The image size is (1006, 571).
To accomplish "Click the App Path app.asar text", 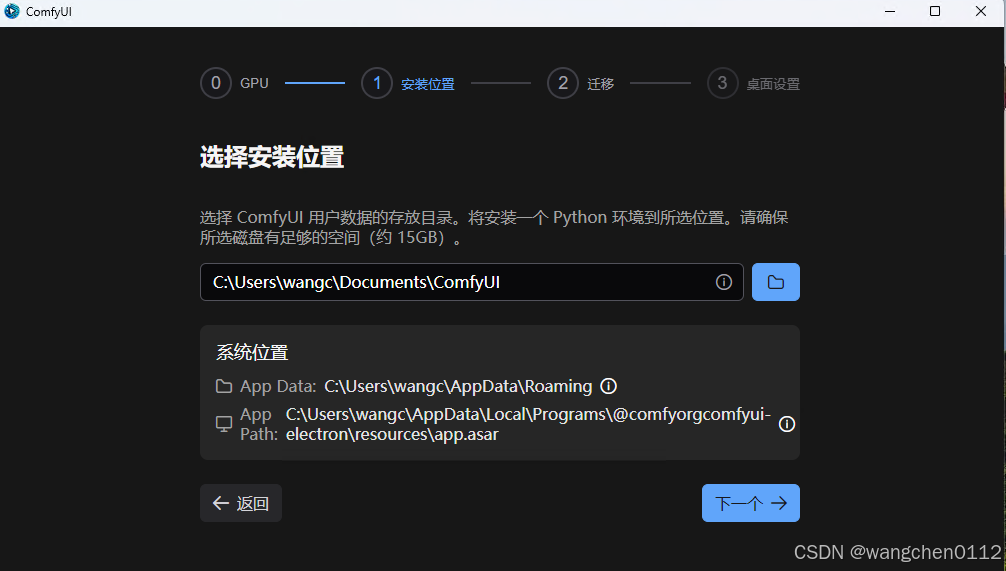I will click(x=528, y=424).
